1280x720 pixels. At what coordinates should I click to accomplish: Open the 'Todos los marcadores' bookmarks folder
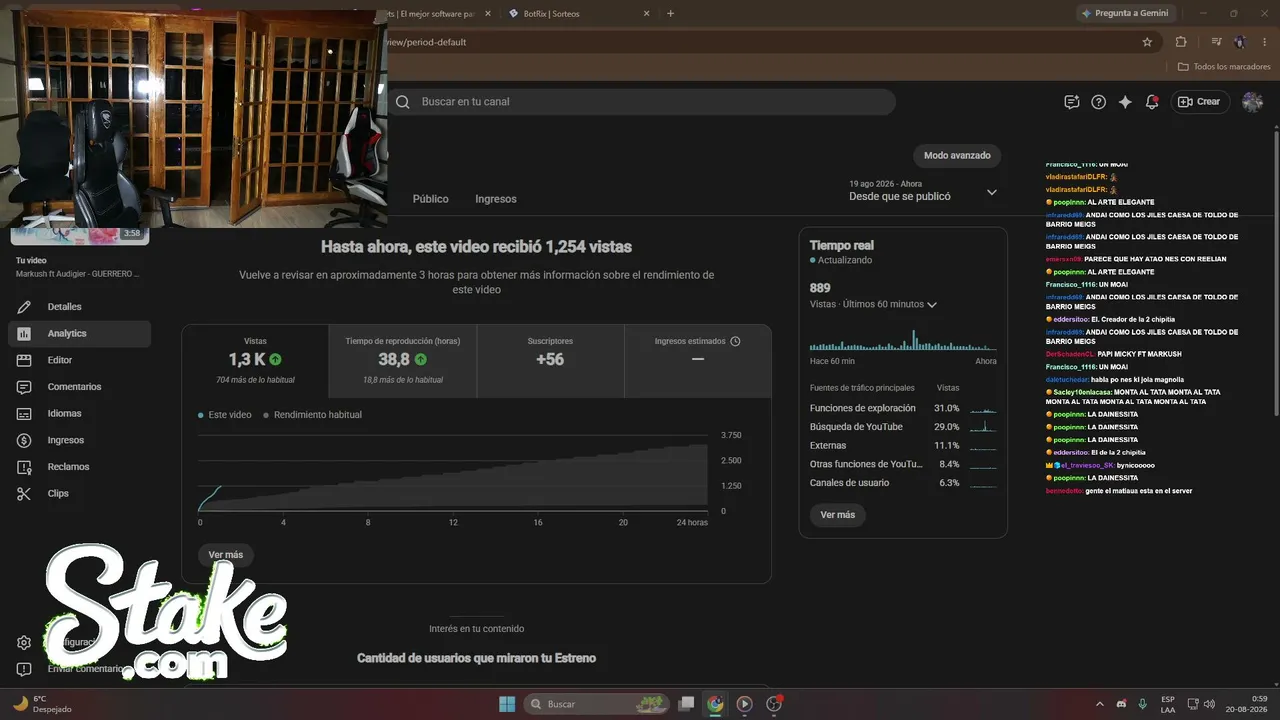click(x=1224, y=67)
